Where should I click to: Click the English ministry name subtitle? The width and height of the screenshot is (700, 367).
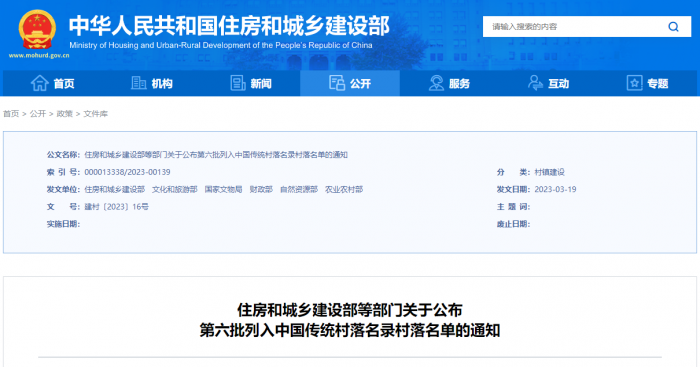[221, 45]
